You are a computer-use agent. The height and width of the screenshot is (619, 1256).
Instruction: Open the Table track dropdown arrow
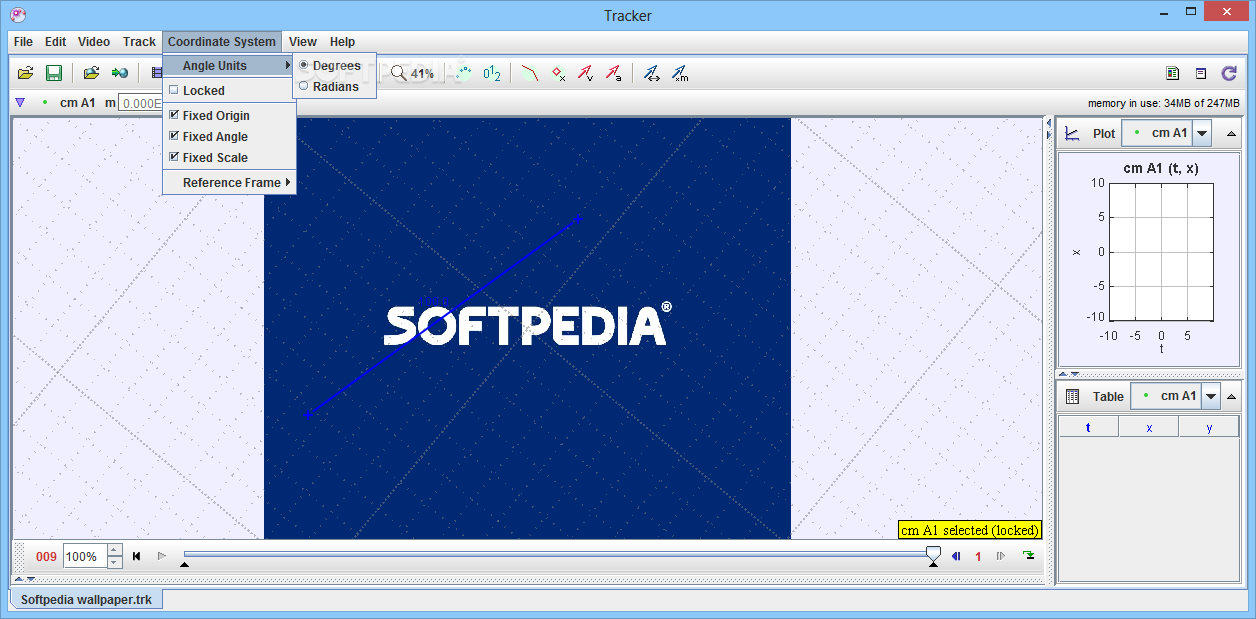pyautogui.click(x=1211, y=396)
